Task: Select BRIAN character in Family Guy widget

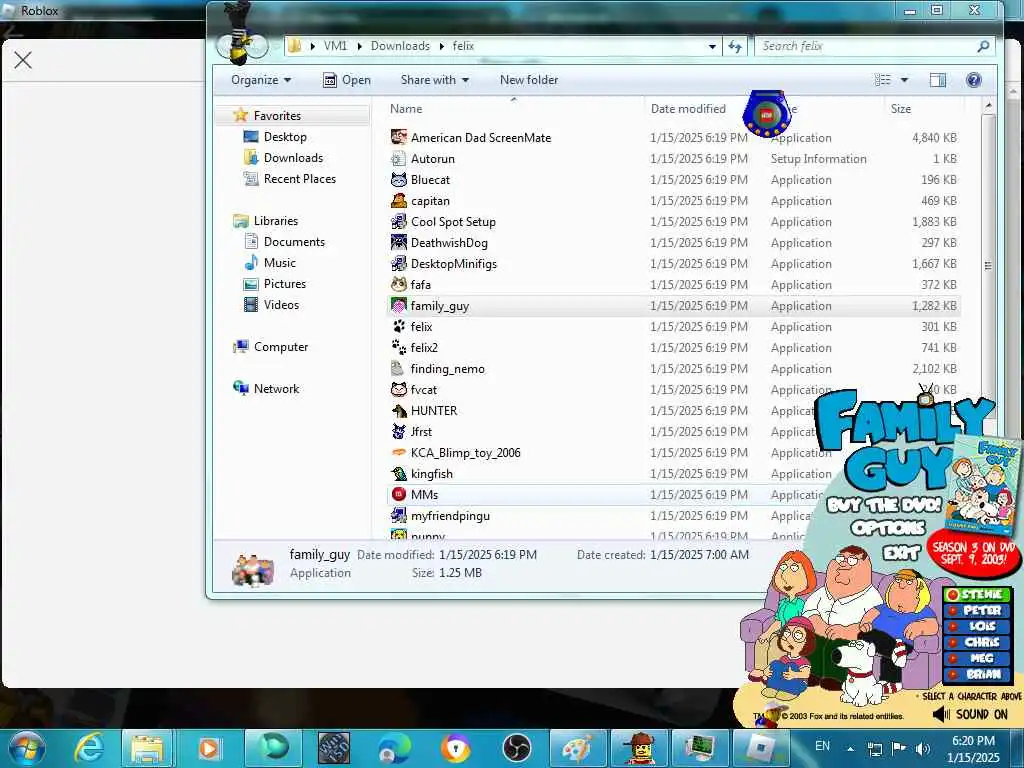Action: click(x=978, y=674)
